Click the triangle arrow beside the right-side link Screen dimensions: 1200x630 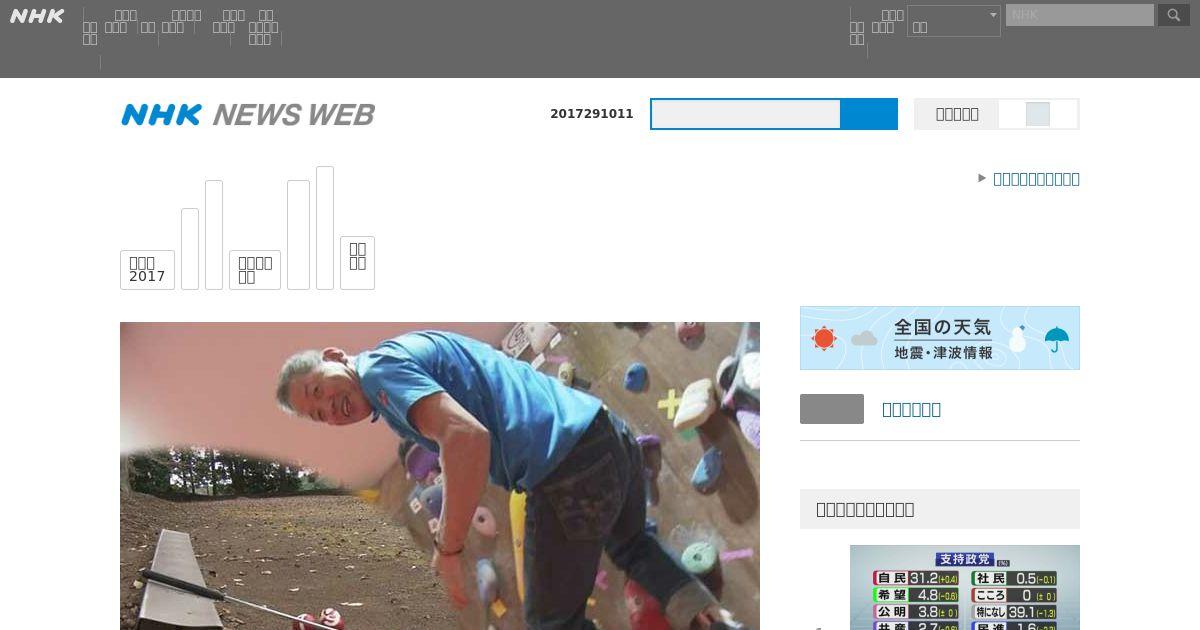pyautogui.click(x=982, y=178)
